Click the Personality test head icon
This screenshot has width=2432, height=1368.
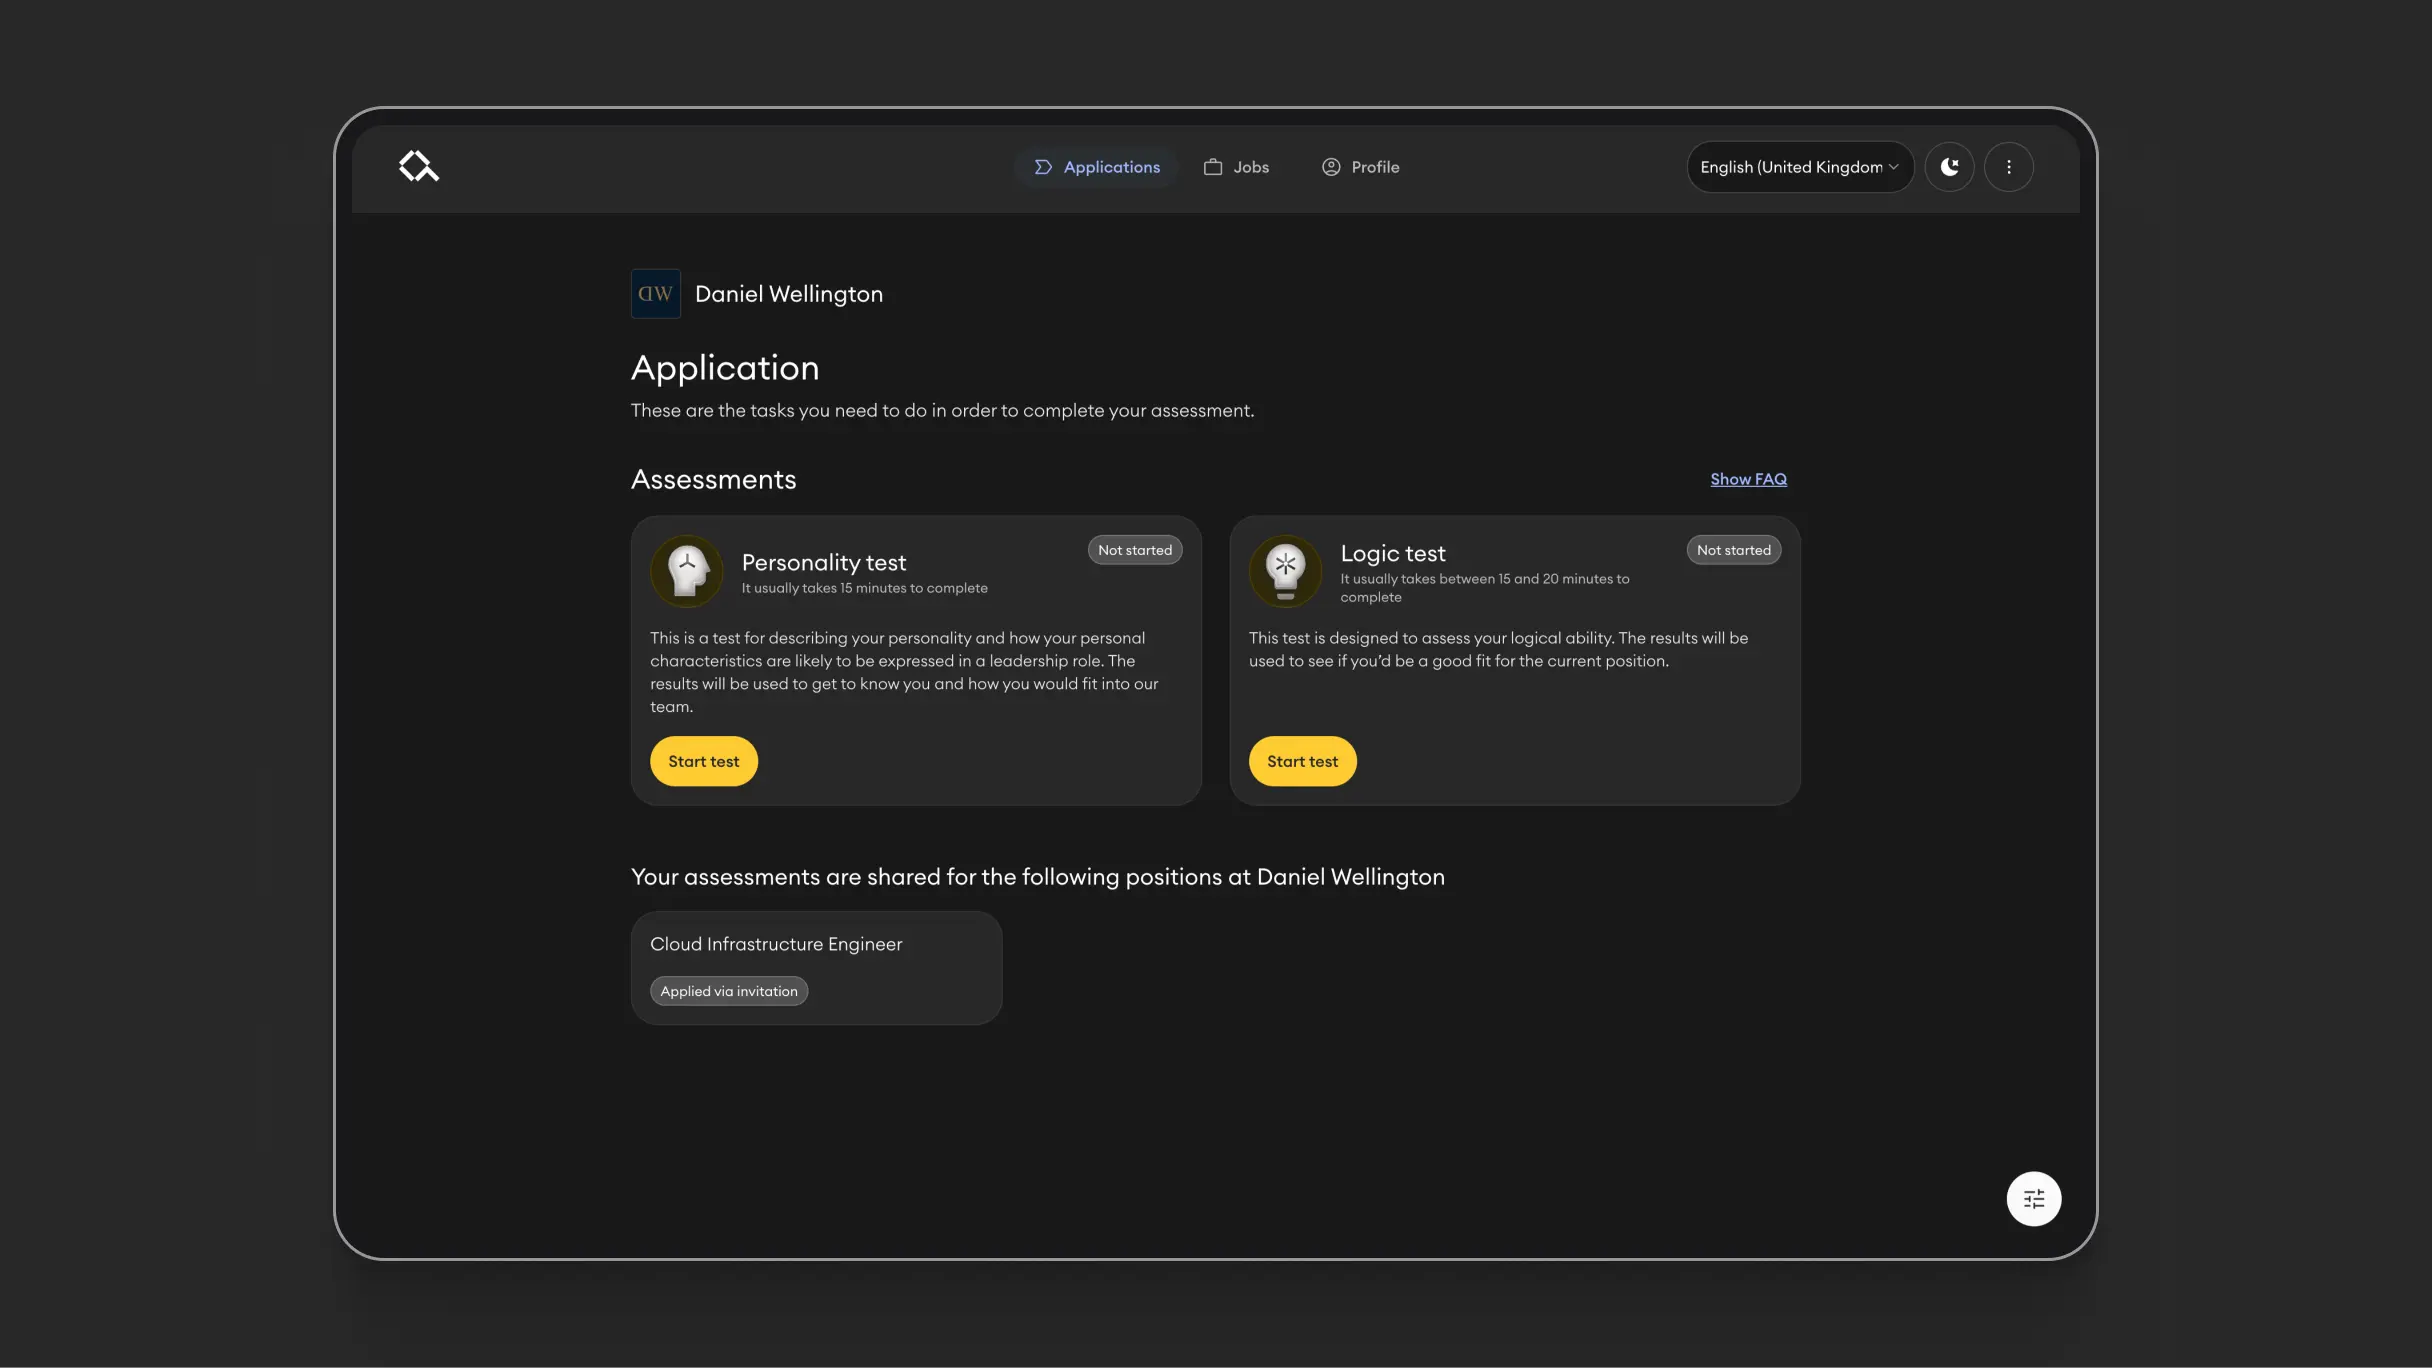(686, 572)
